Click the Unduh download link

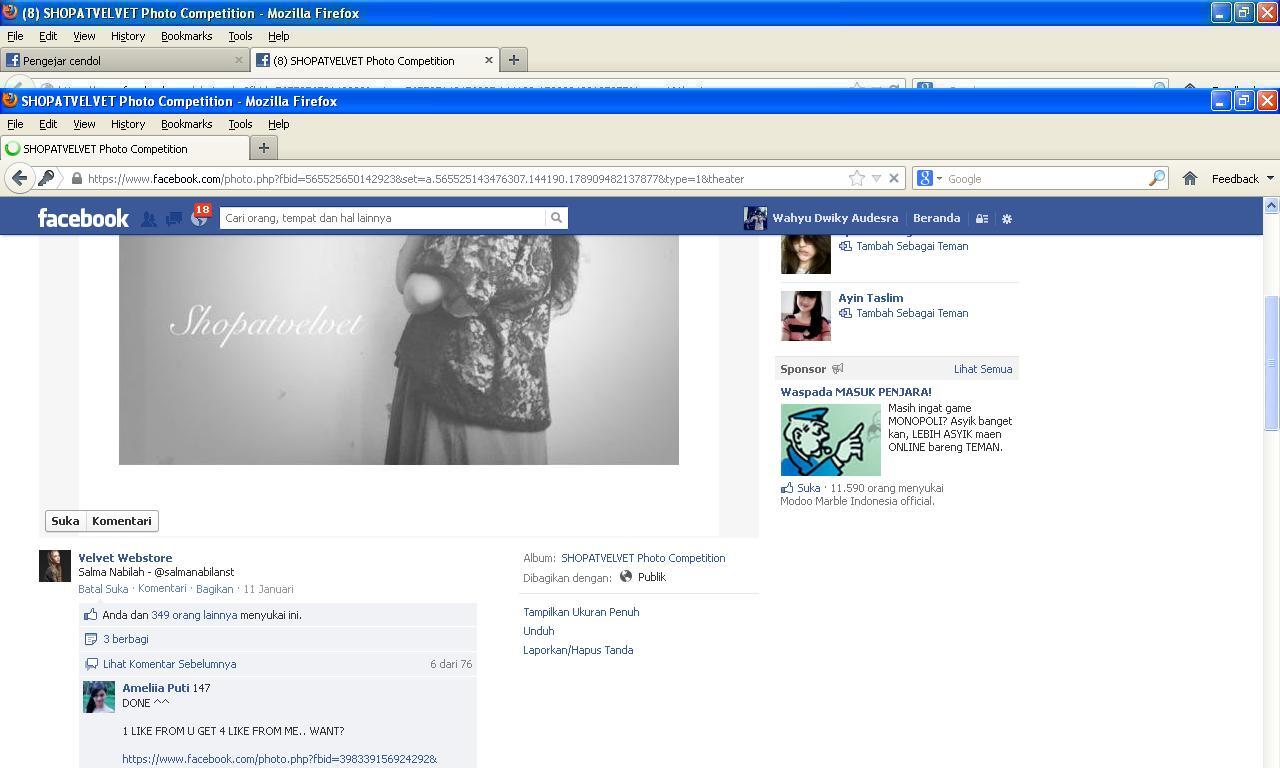539,631
